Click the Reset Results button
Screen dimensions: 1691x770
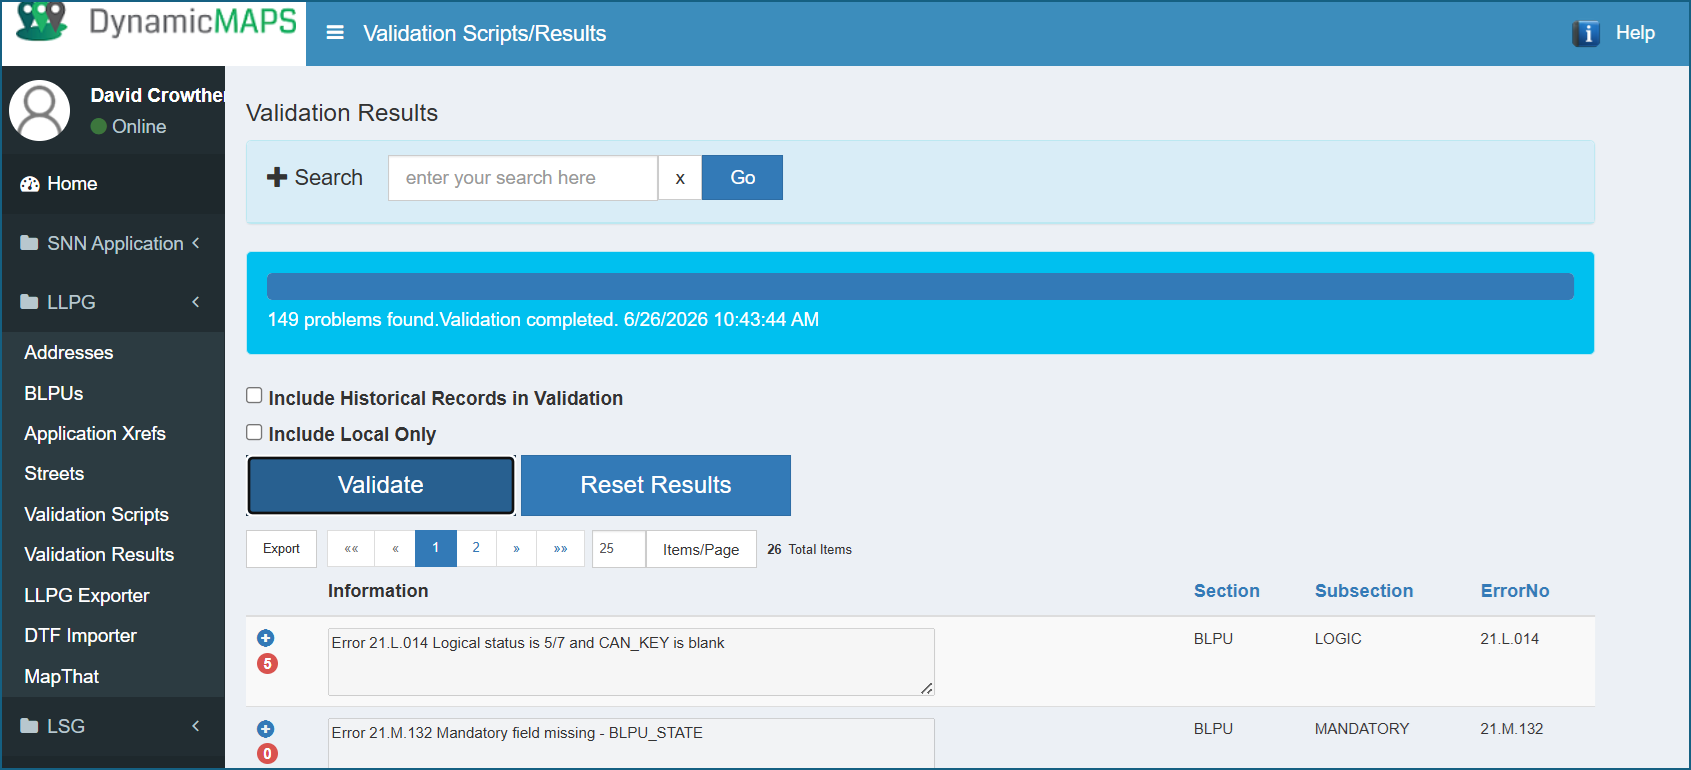656,485
